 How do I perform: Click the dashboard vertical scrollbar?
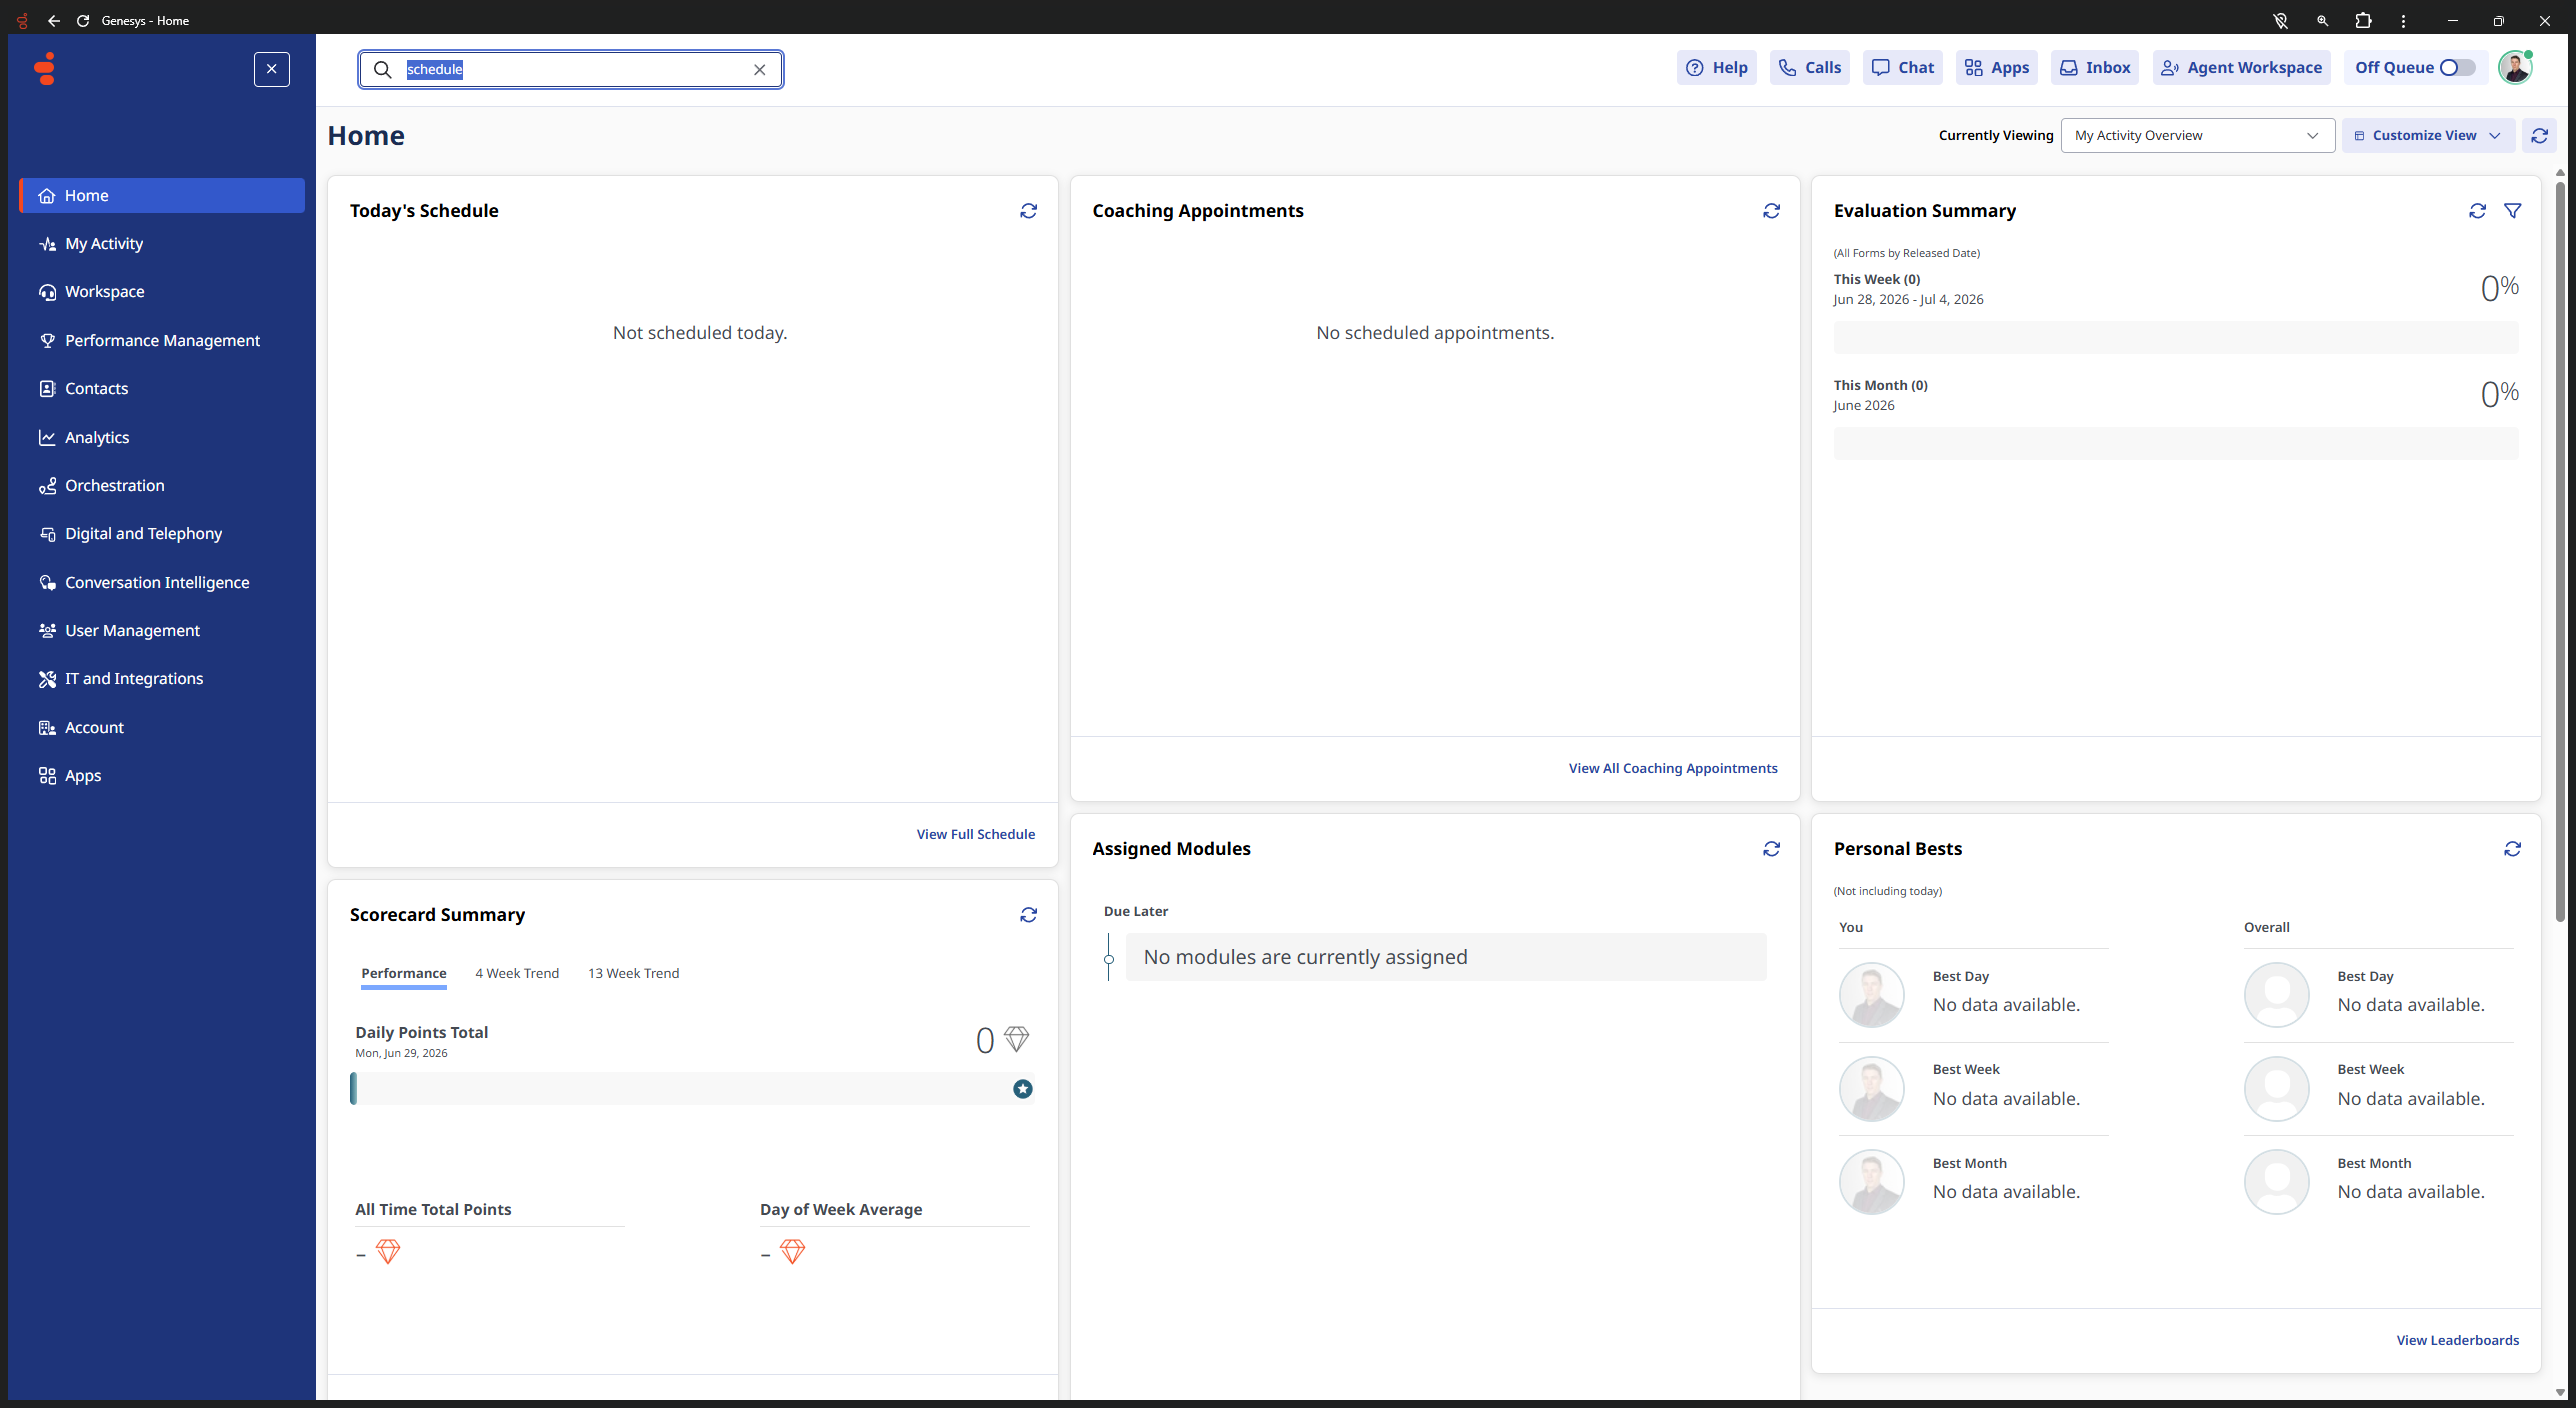(x=2560, y=552)
